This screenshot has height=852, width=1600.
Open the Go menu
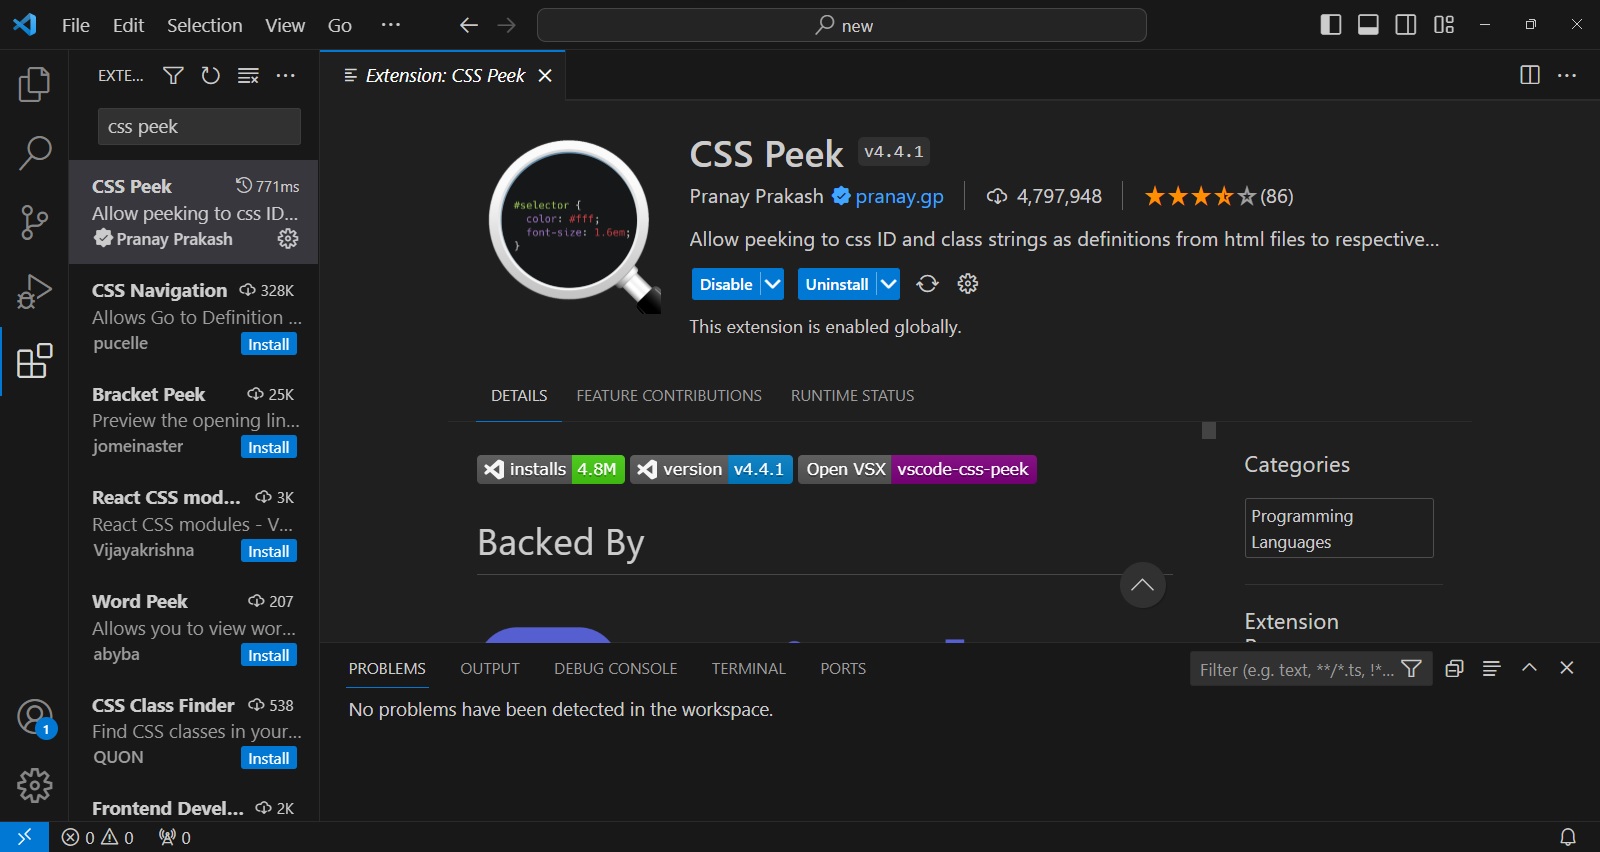(340, 25)
